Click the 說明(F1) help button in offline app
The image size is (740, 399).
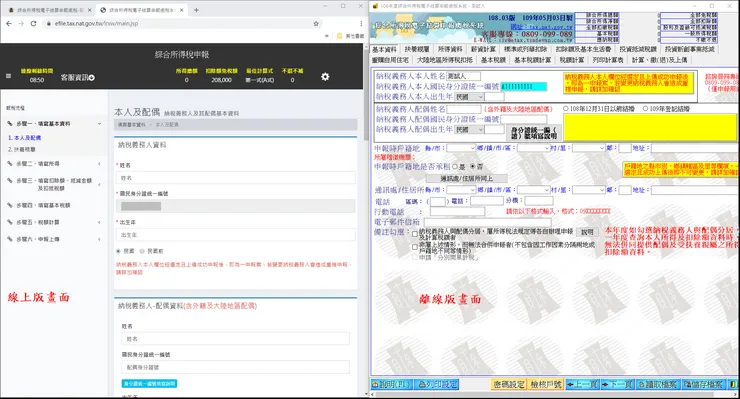point(391,384)
